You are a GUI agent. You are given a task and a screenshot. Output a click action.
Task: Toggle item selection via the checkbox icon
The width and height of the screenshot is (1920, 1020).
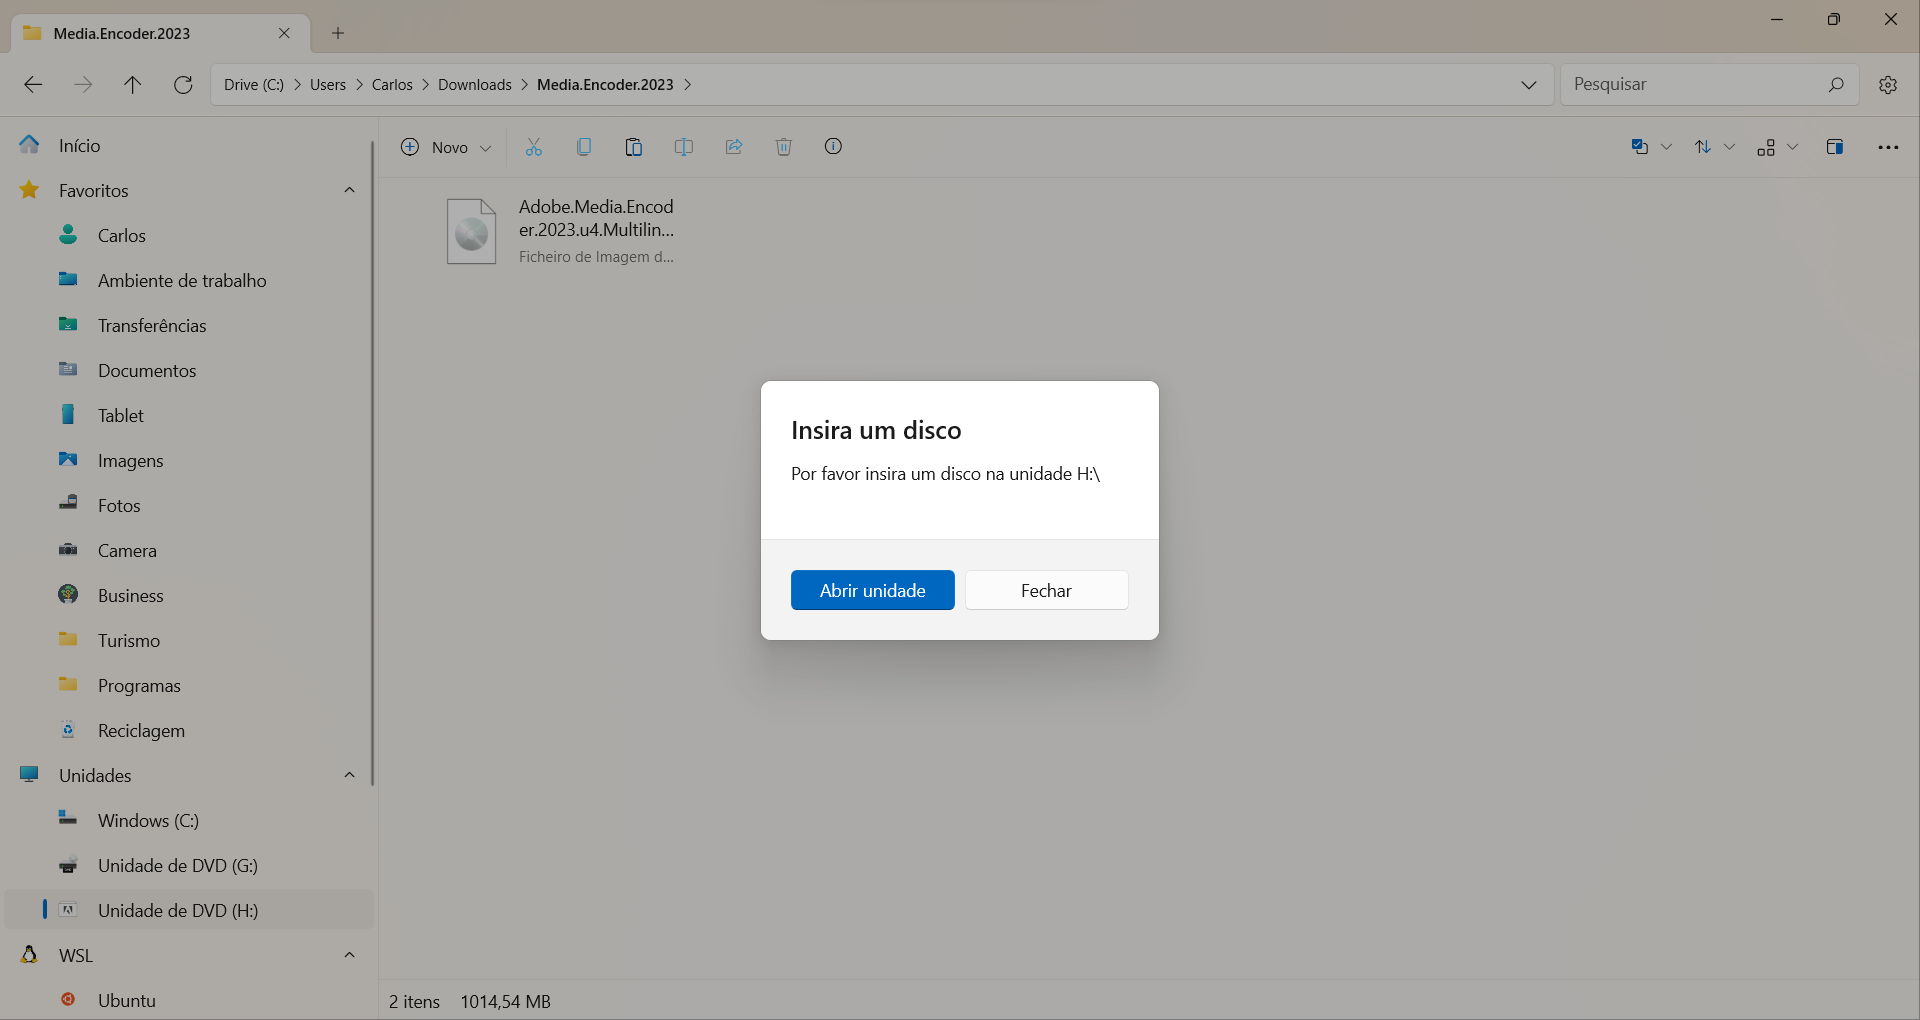pos(1640,146)
